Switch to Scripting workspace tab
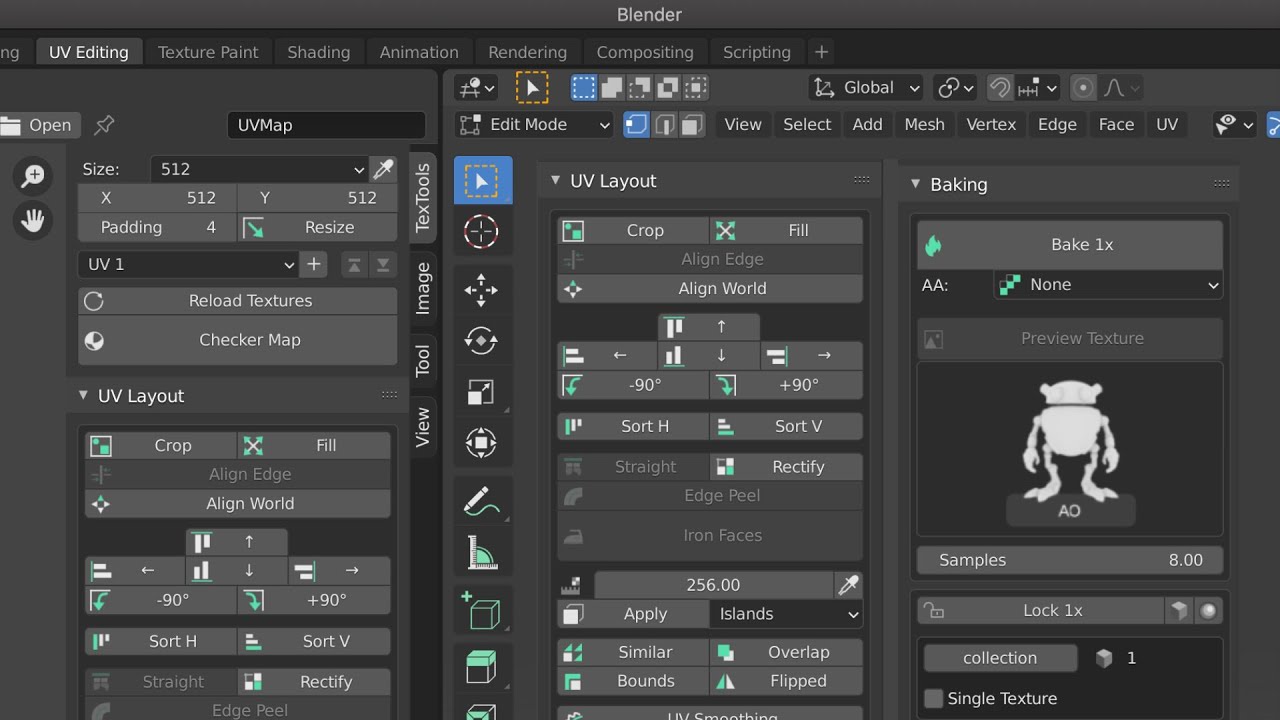This screenshot has width=1280, height=720. pos(757,52)
